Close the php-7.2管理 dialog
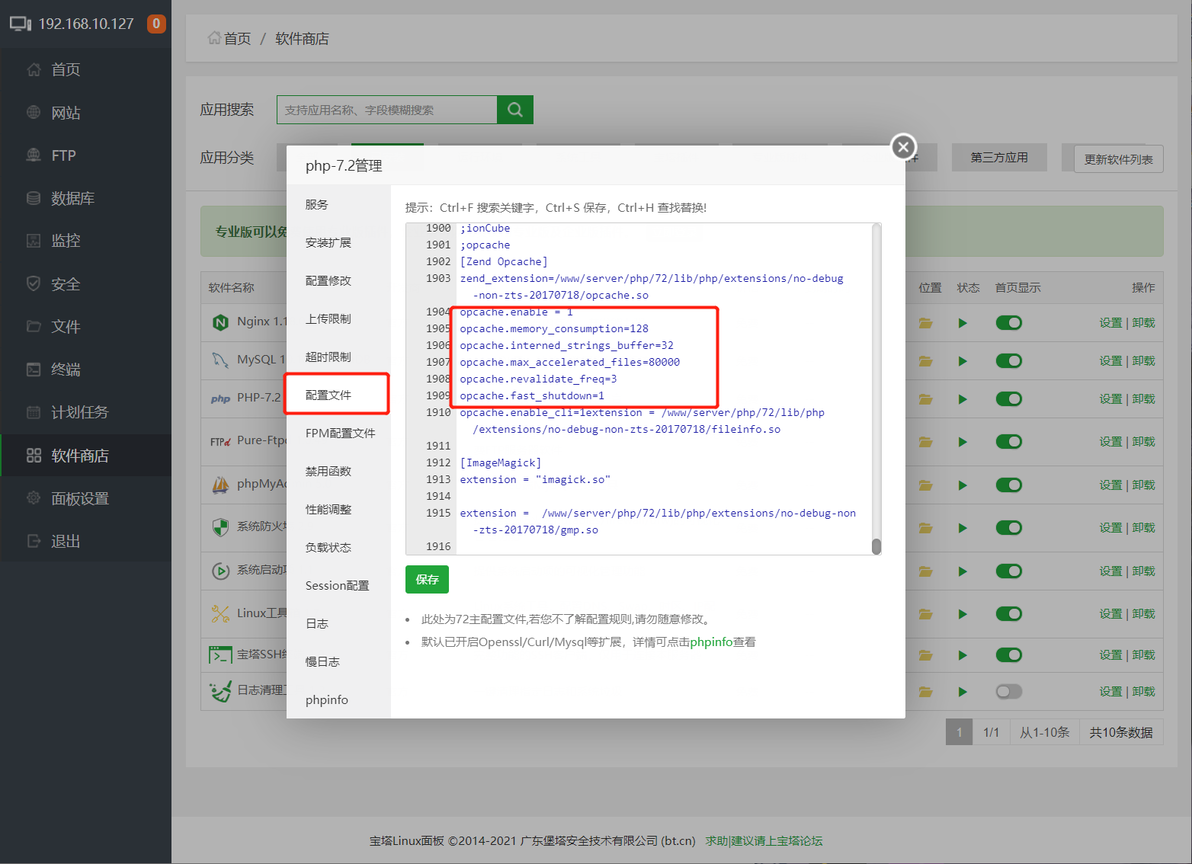The height and width of the screenshot is (864, 1192). [903, 146]
